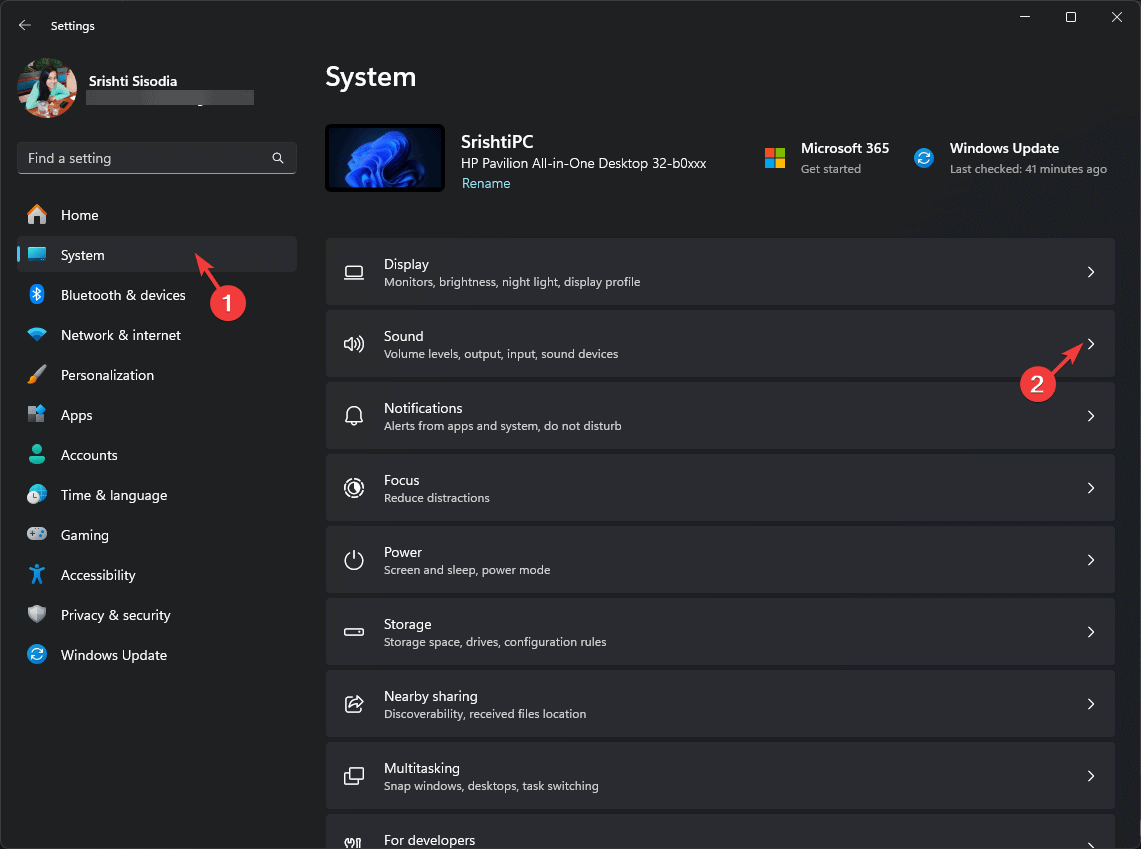Click the Bluetooth icon in the sidebar

[37, 295]
